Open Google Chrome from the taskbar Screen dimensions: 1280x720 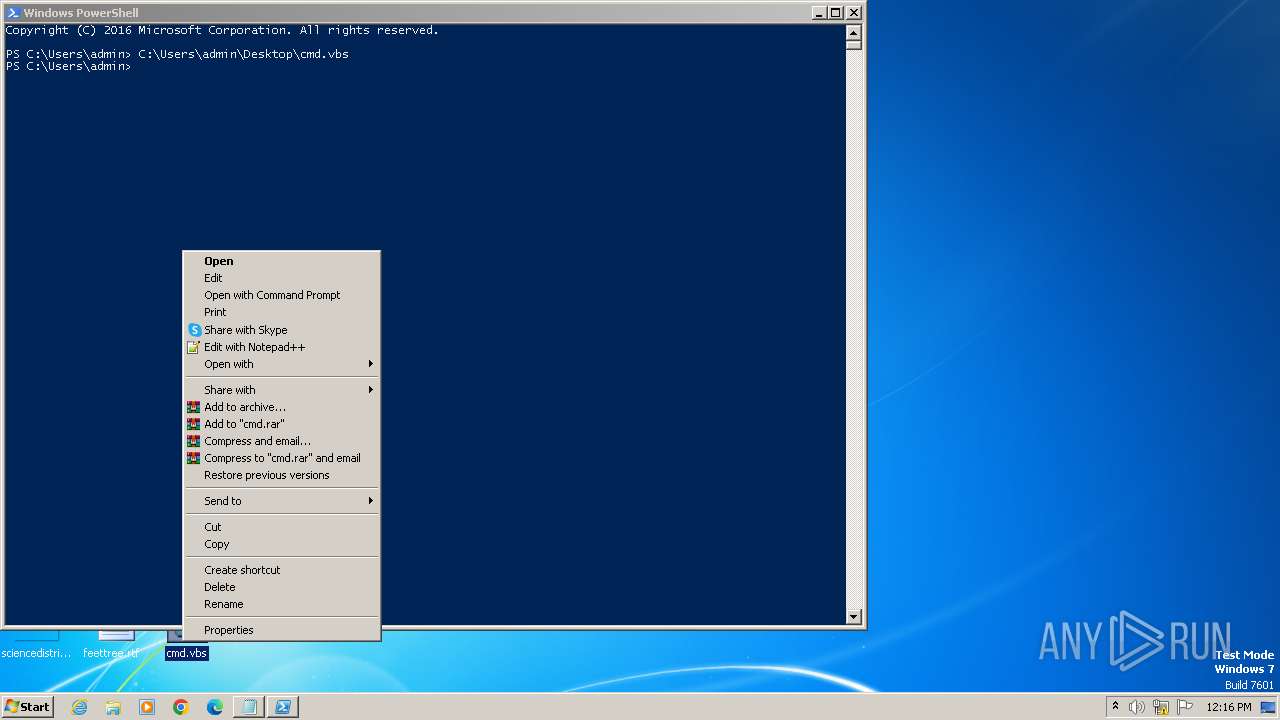coord(181,707)
